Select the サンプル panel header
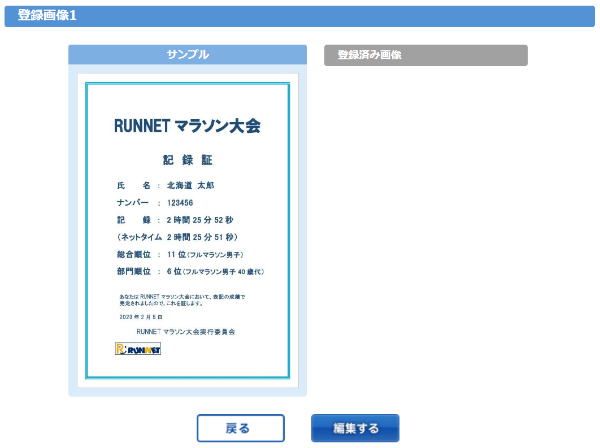The height and width of the screenshot is (448, 600). point(187,55)
